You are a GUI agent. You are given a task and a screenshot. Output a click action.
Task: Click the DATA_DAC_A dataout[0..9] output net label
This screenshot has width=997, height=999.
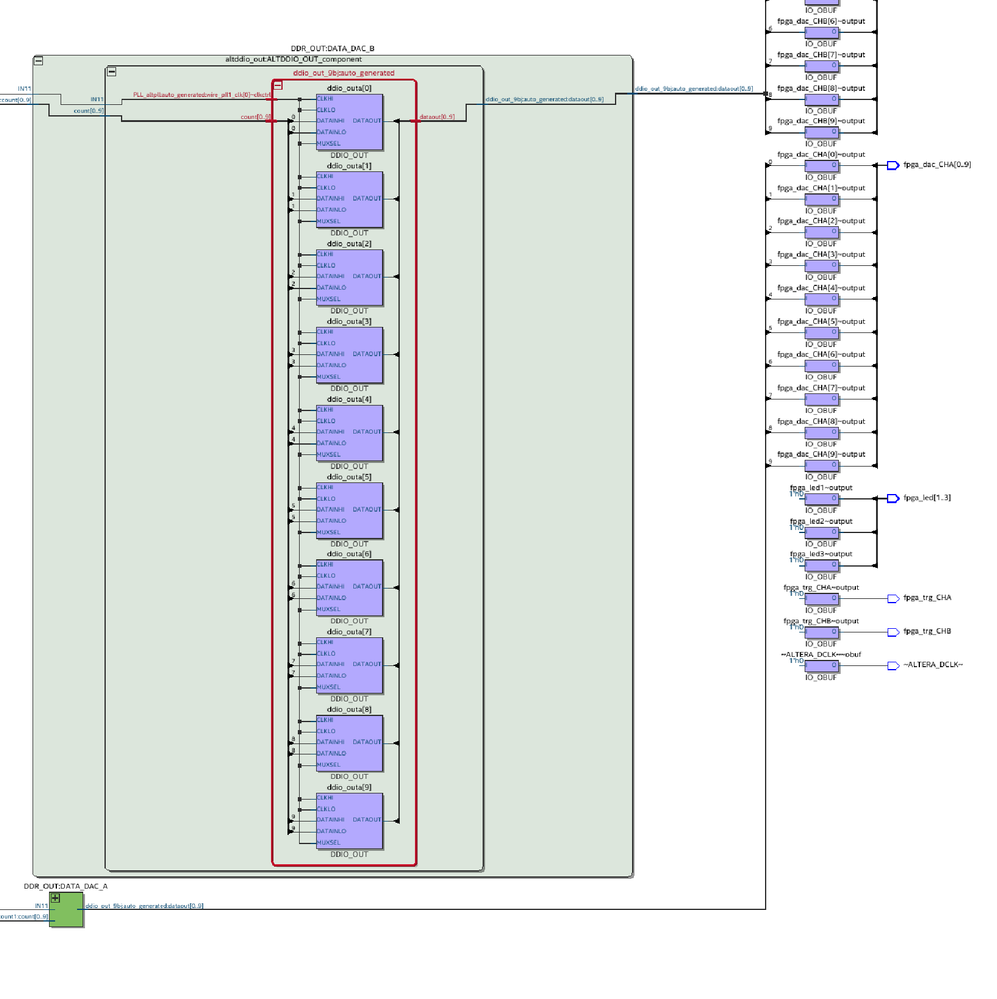(x=145, y=906)
